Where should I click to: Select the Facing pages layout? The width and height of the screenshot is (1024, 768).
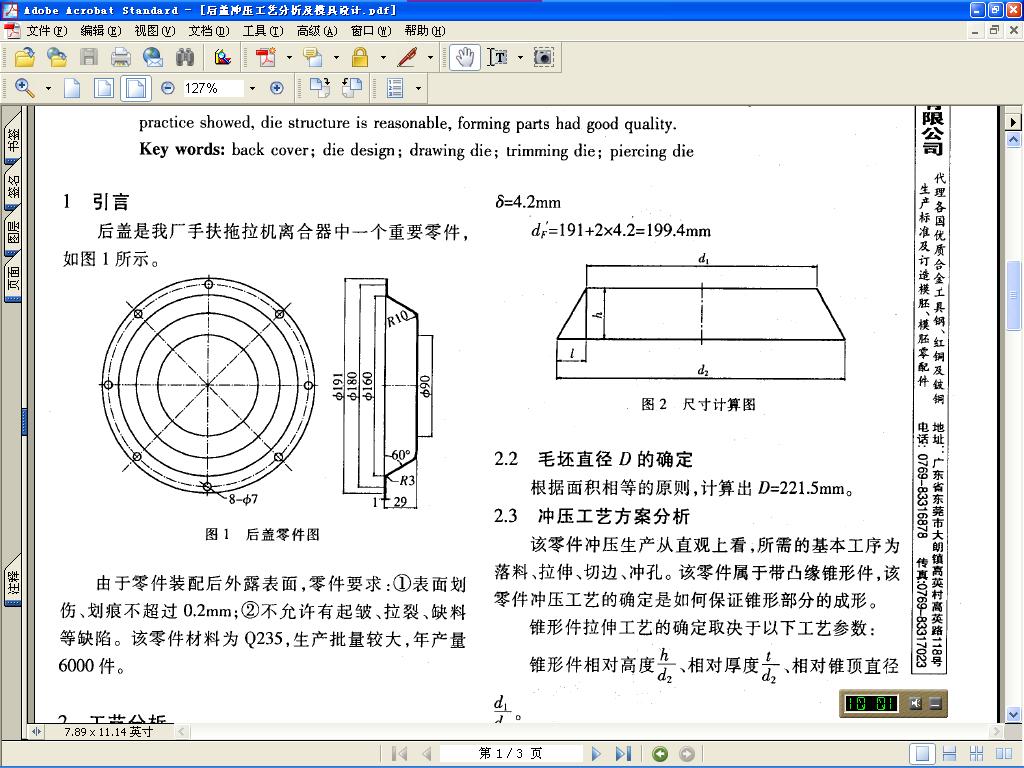[1004, 754]
